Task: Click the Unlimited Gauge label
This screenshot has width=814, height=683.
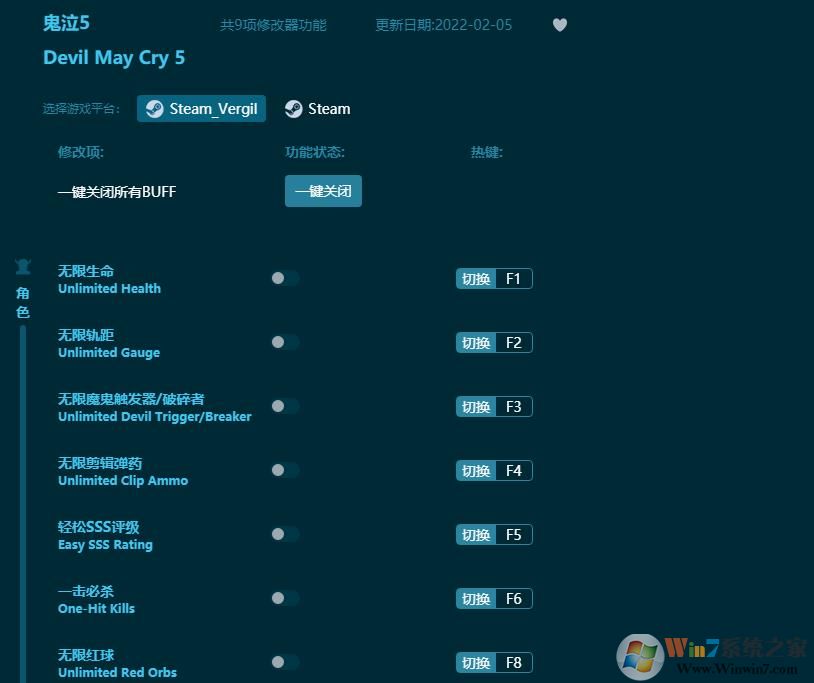Action: point(109,353)
